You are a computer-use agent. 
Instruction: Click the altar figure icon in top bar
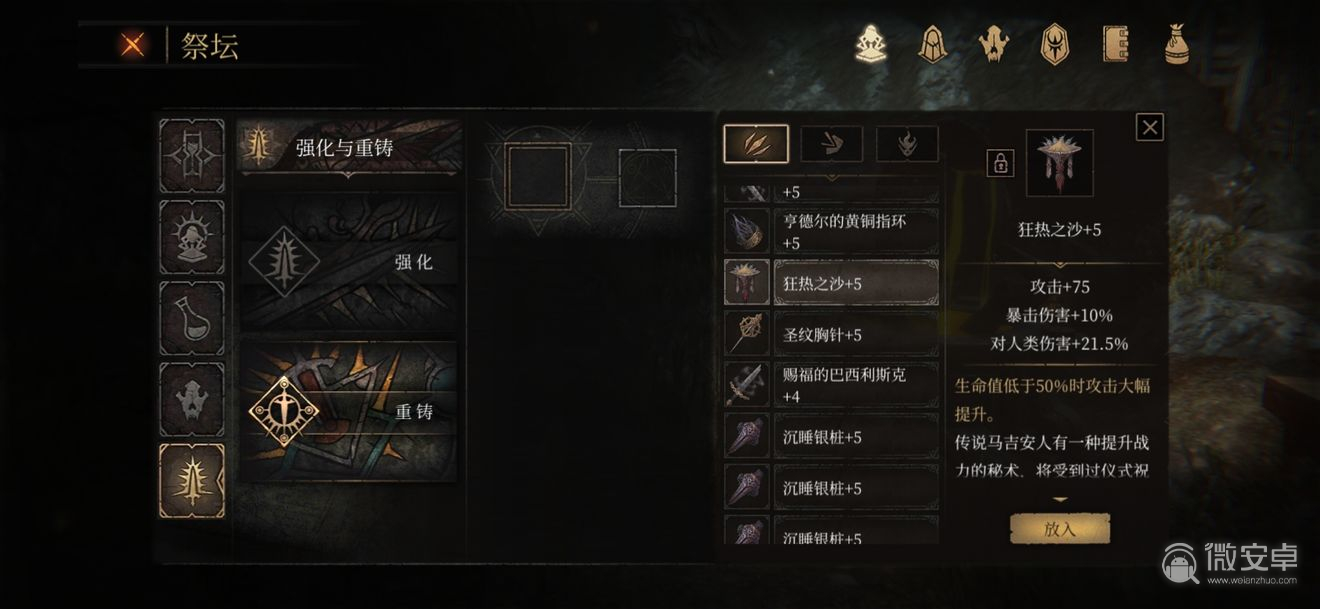coord(872,44)
